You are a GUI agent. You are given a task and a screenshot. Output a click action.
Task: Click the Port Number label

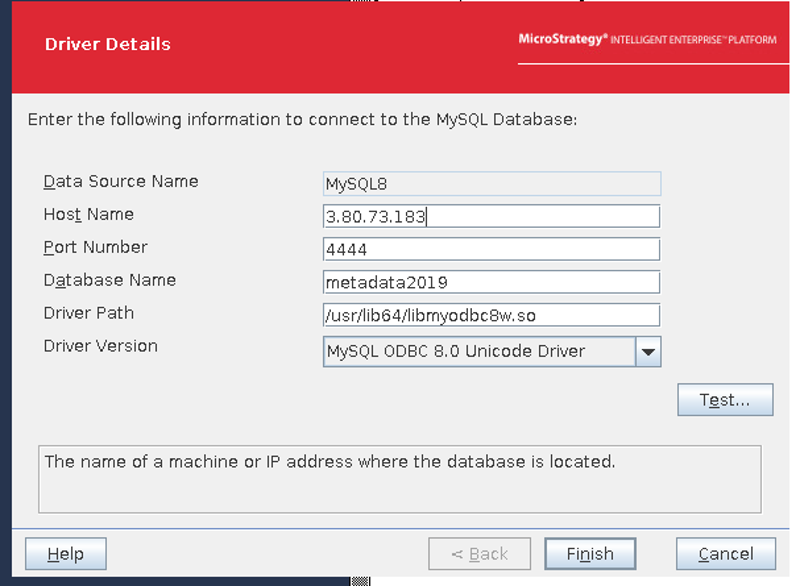point(95,247)
